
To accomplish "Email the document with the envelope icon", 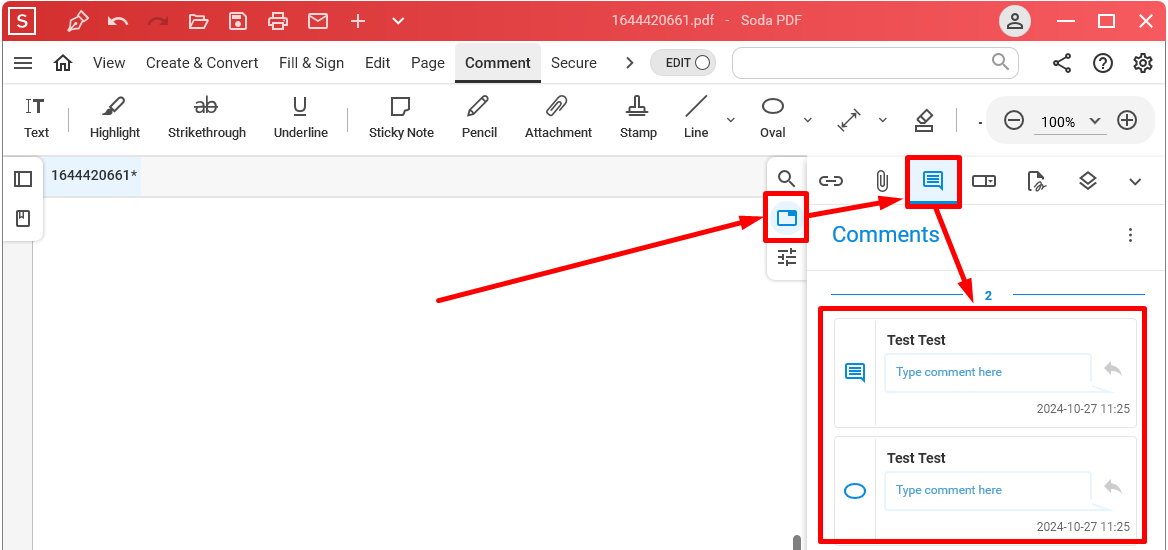I will point(318,21).
